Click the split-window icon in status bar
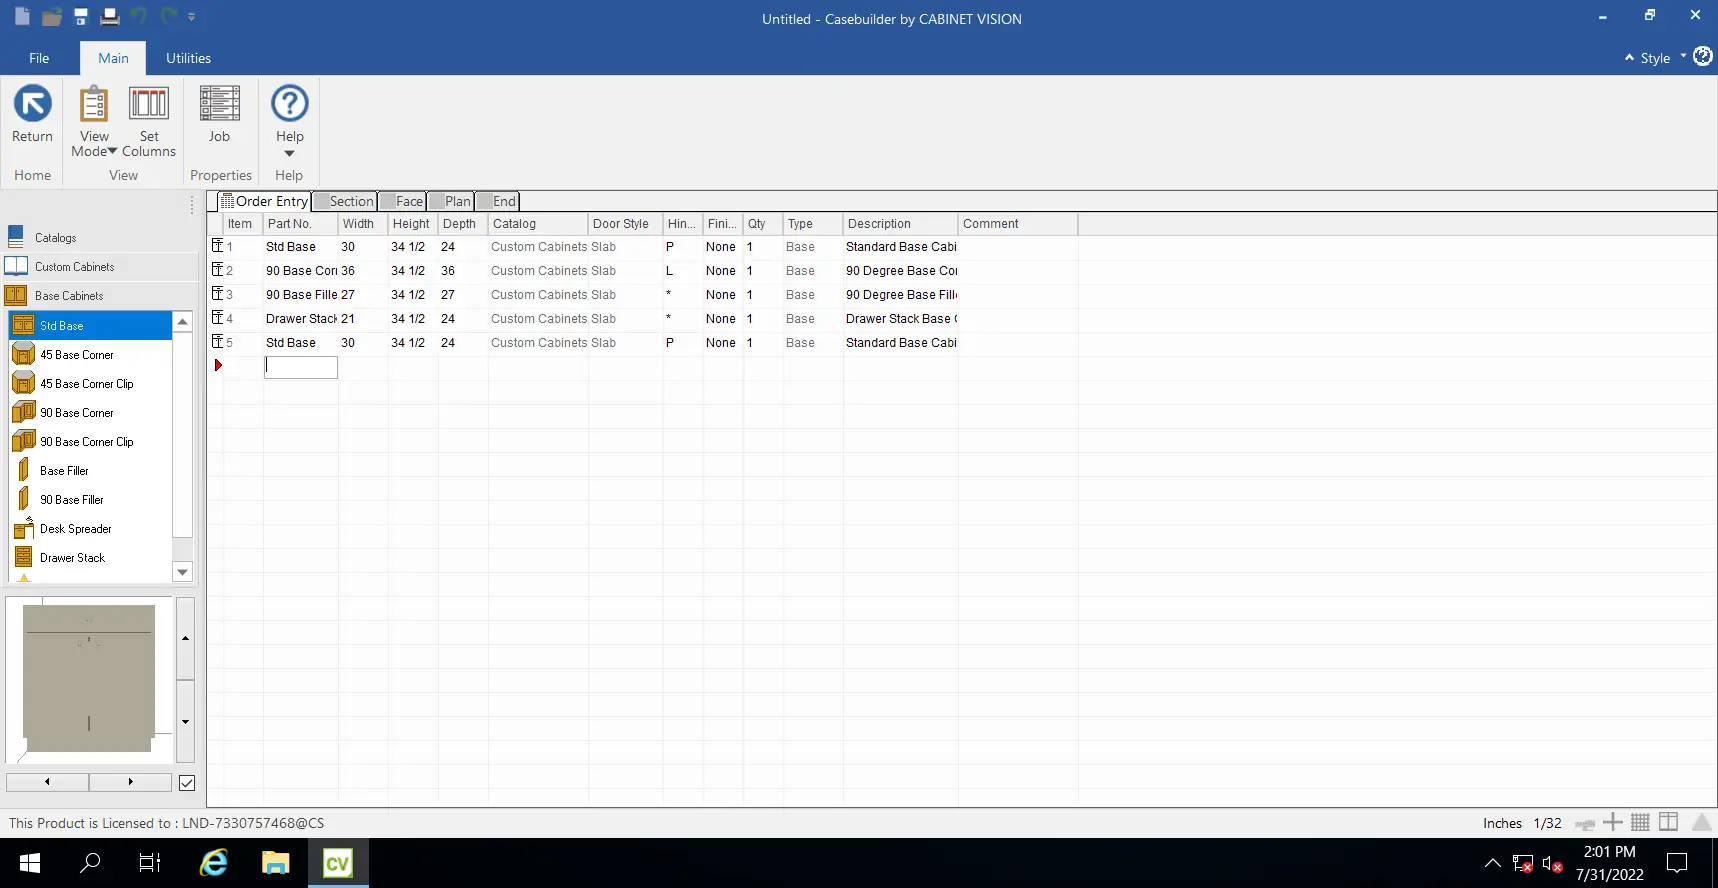The image size is (1718, 888). [x=1668, y=822]
